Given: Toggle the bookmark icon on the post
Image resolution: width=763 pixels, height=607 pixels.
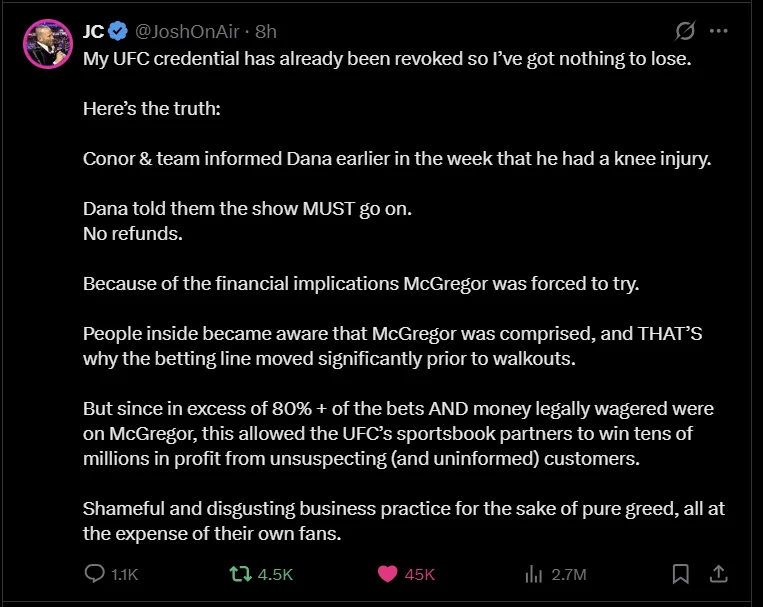Looking at the screenshot, I should (681, 574).
